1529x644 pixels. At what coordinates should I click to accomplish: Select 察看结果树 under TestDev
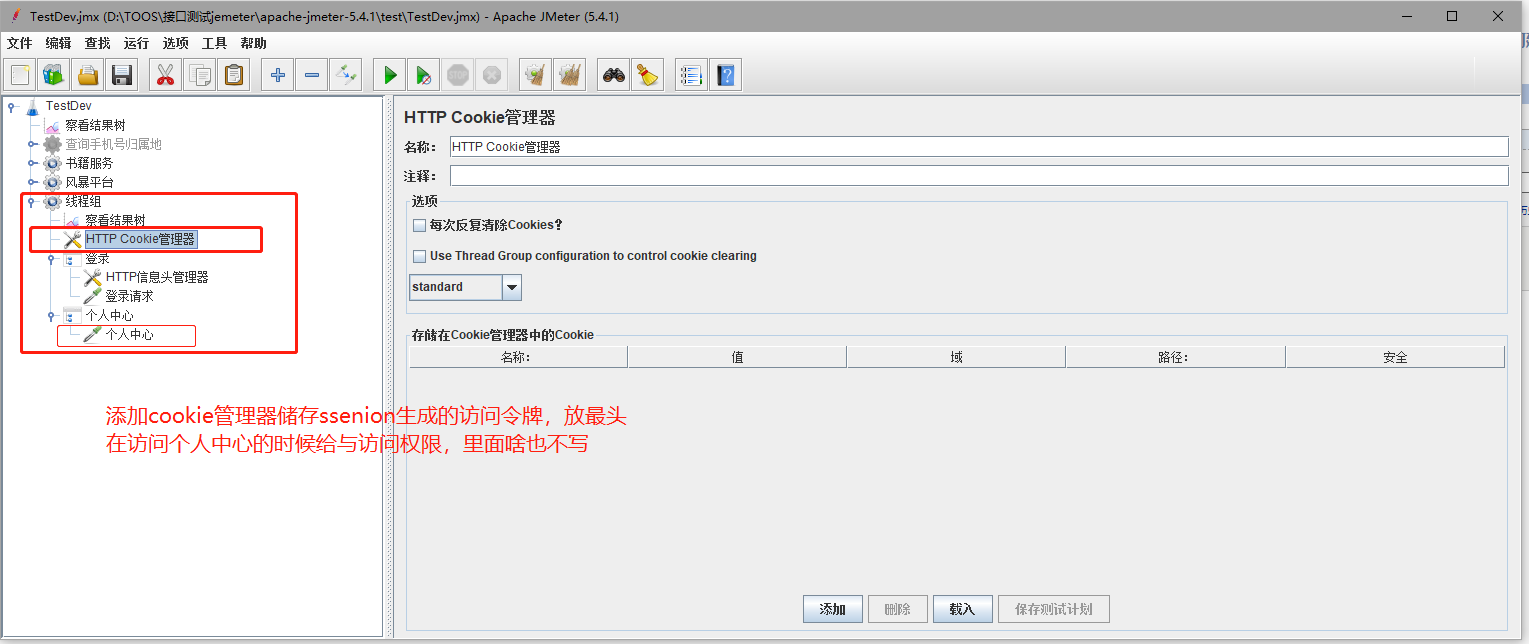click(95, 125)
